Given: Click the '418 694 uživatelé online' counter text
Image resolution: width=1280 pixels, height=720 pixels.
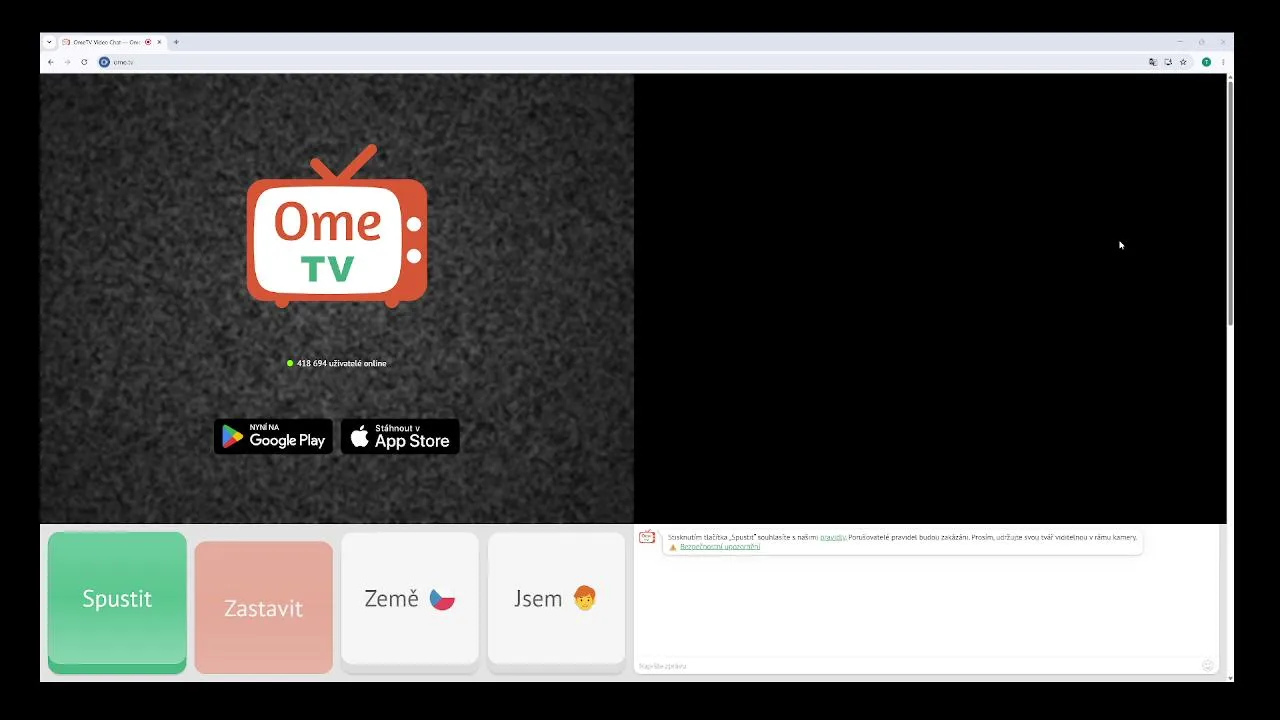Looking at the screenshot, I should pos(341,363).
